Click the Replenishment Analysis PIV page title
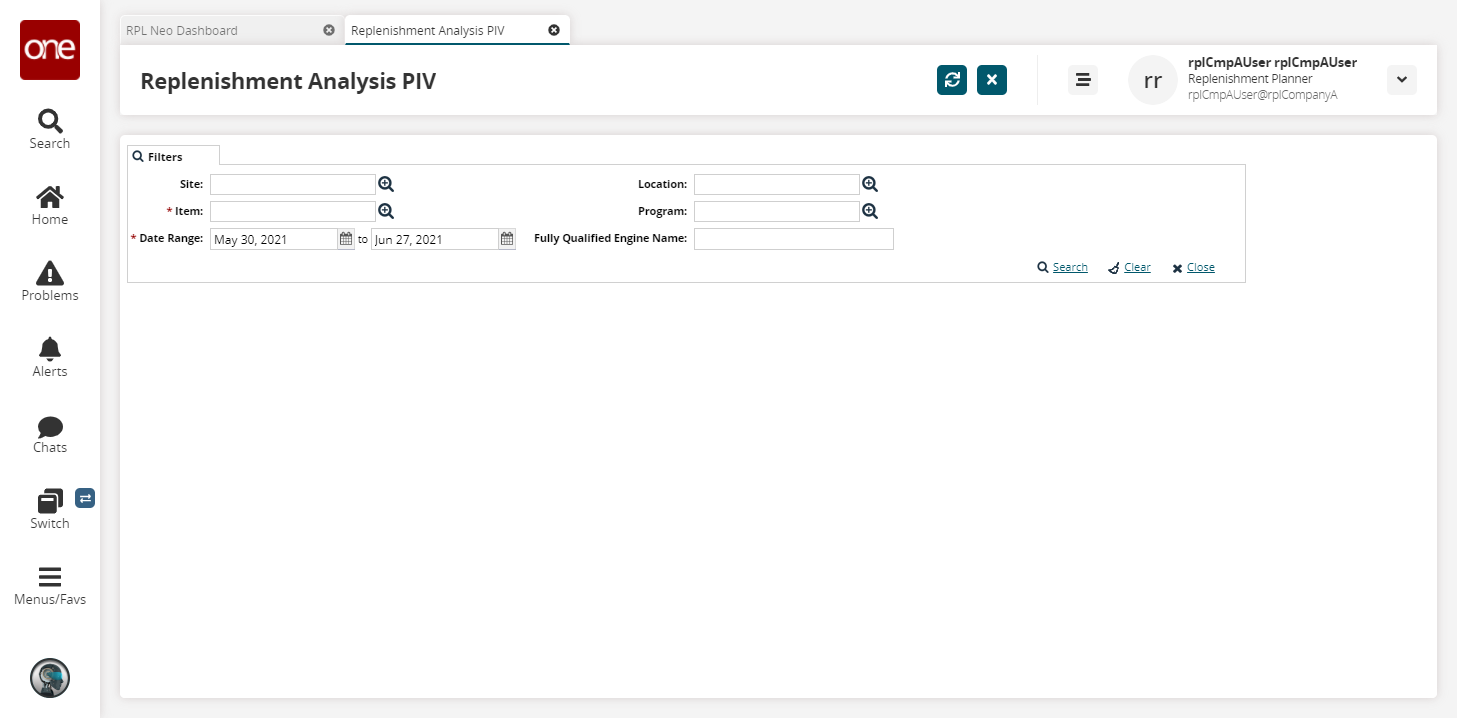 (288, 81)
